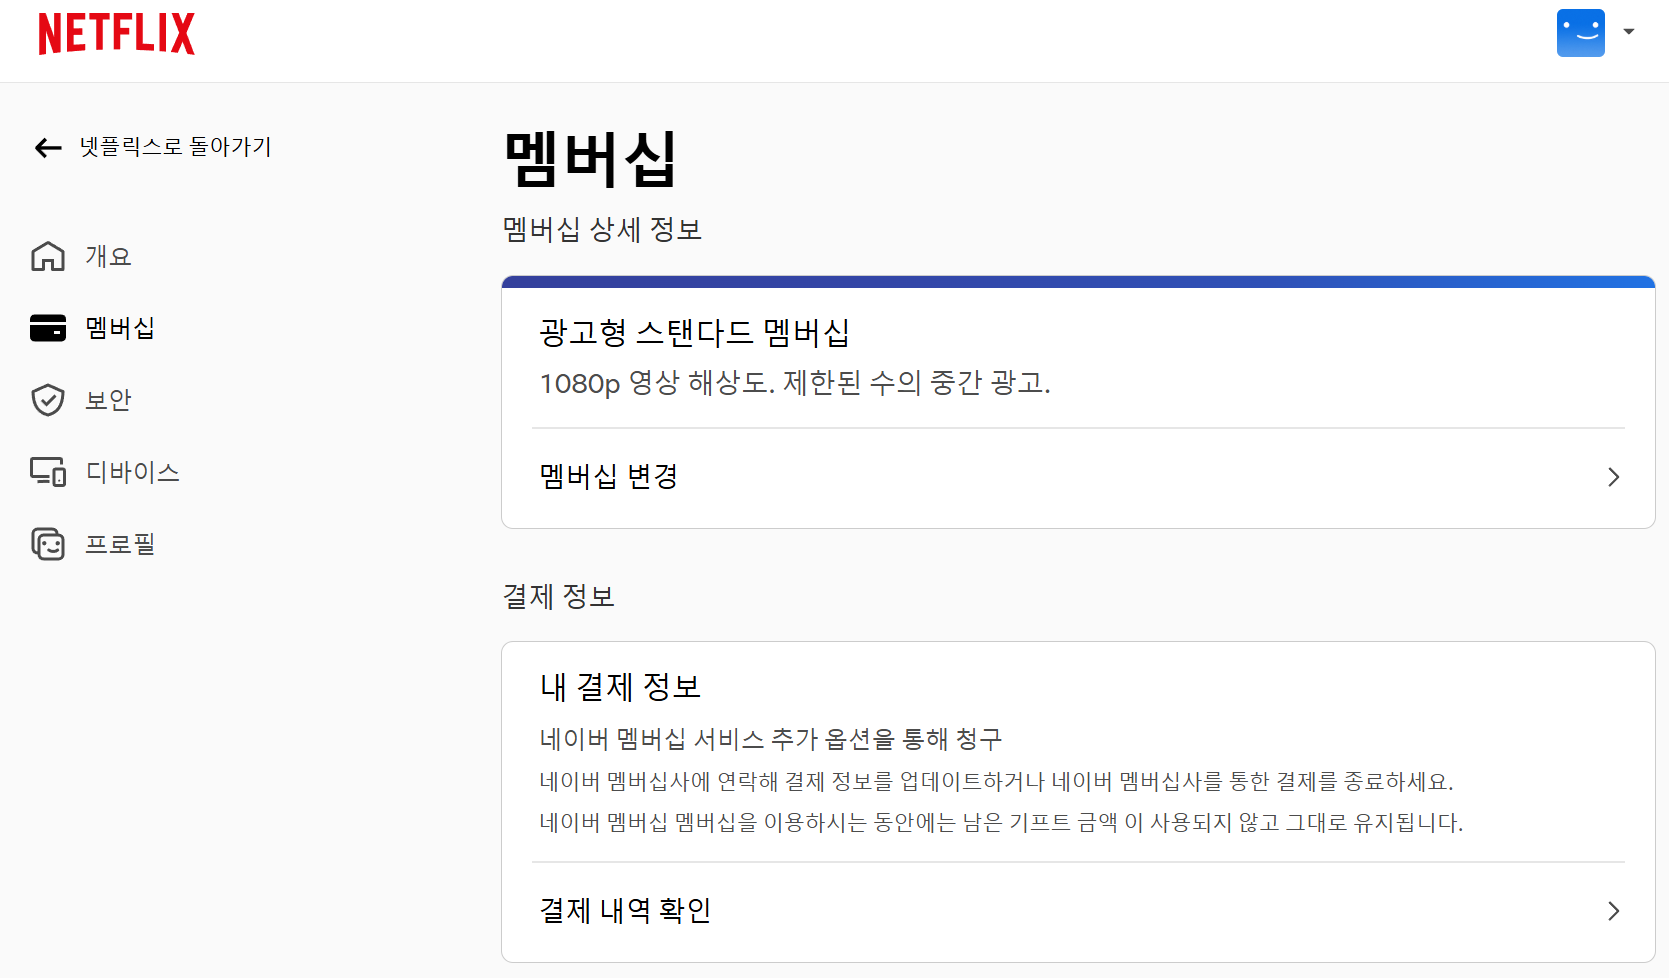Viewport: 1669px width, 978px height.
Task: Open the 디바이스 sidebar menu item
Action: point(132,472)
